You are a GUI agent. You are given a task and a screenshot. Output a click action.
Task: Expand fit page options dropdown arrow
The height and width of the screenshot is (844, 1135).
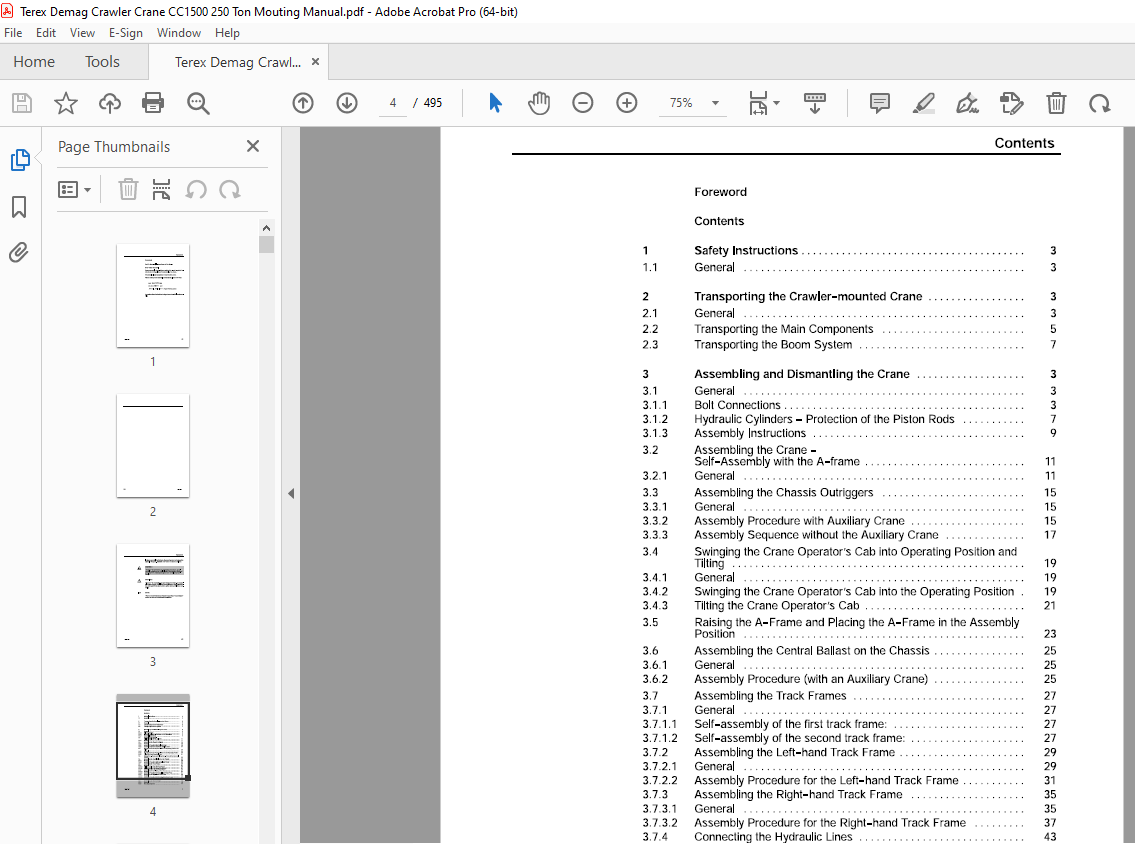pos(777,103)
